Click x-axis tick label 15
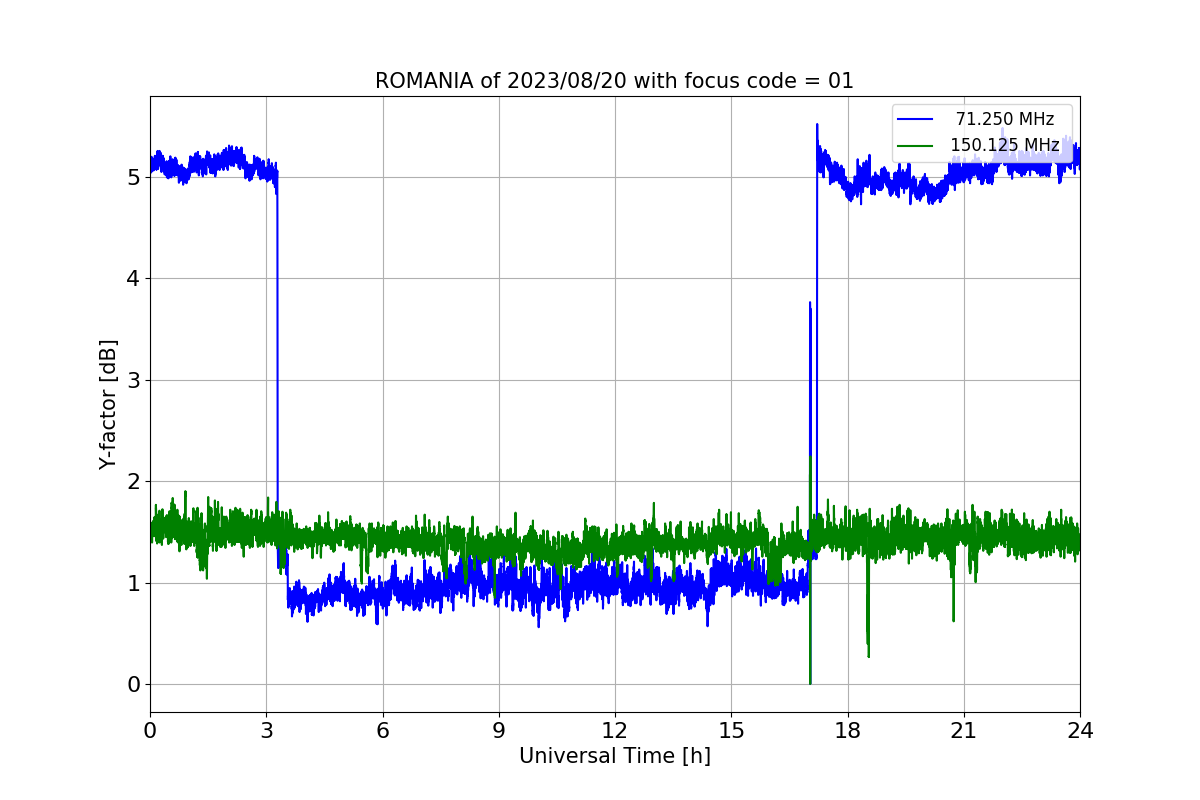Viewport: 1200px width, 800px height. (x=731, y=730)
